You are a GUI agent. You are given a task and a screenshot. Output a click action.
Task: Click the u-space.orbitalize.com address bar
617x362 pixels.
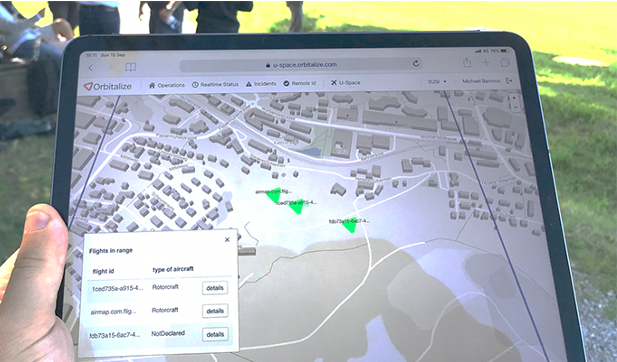301,65
